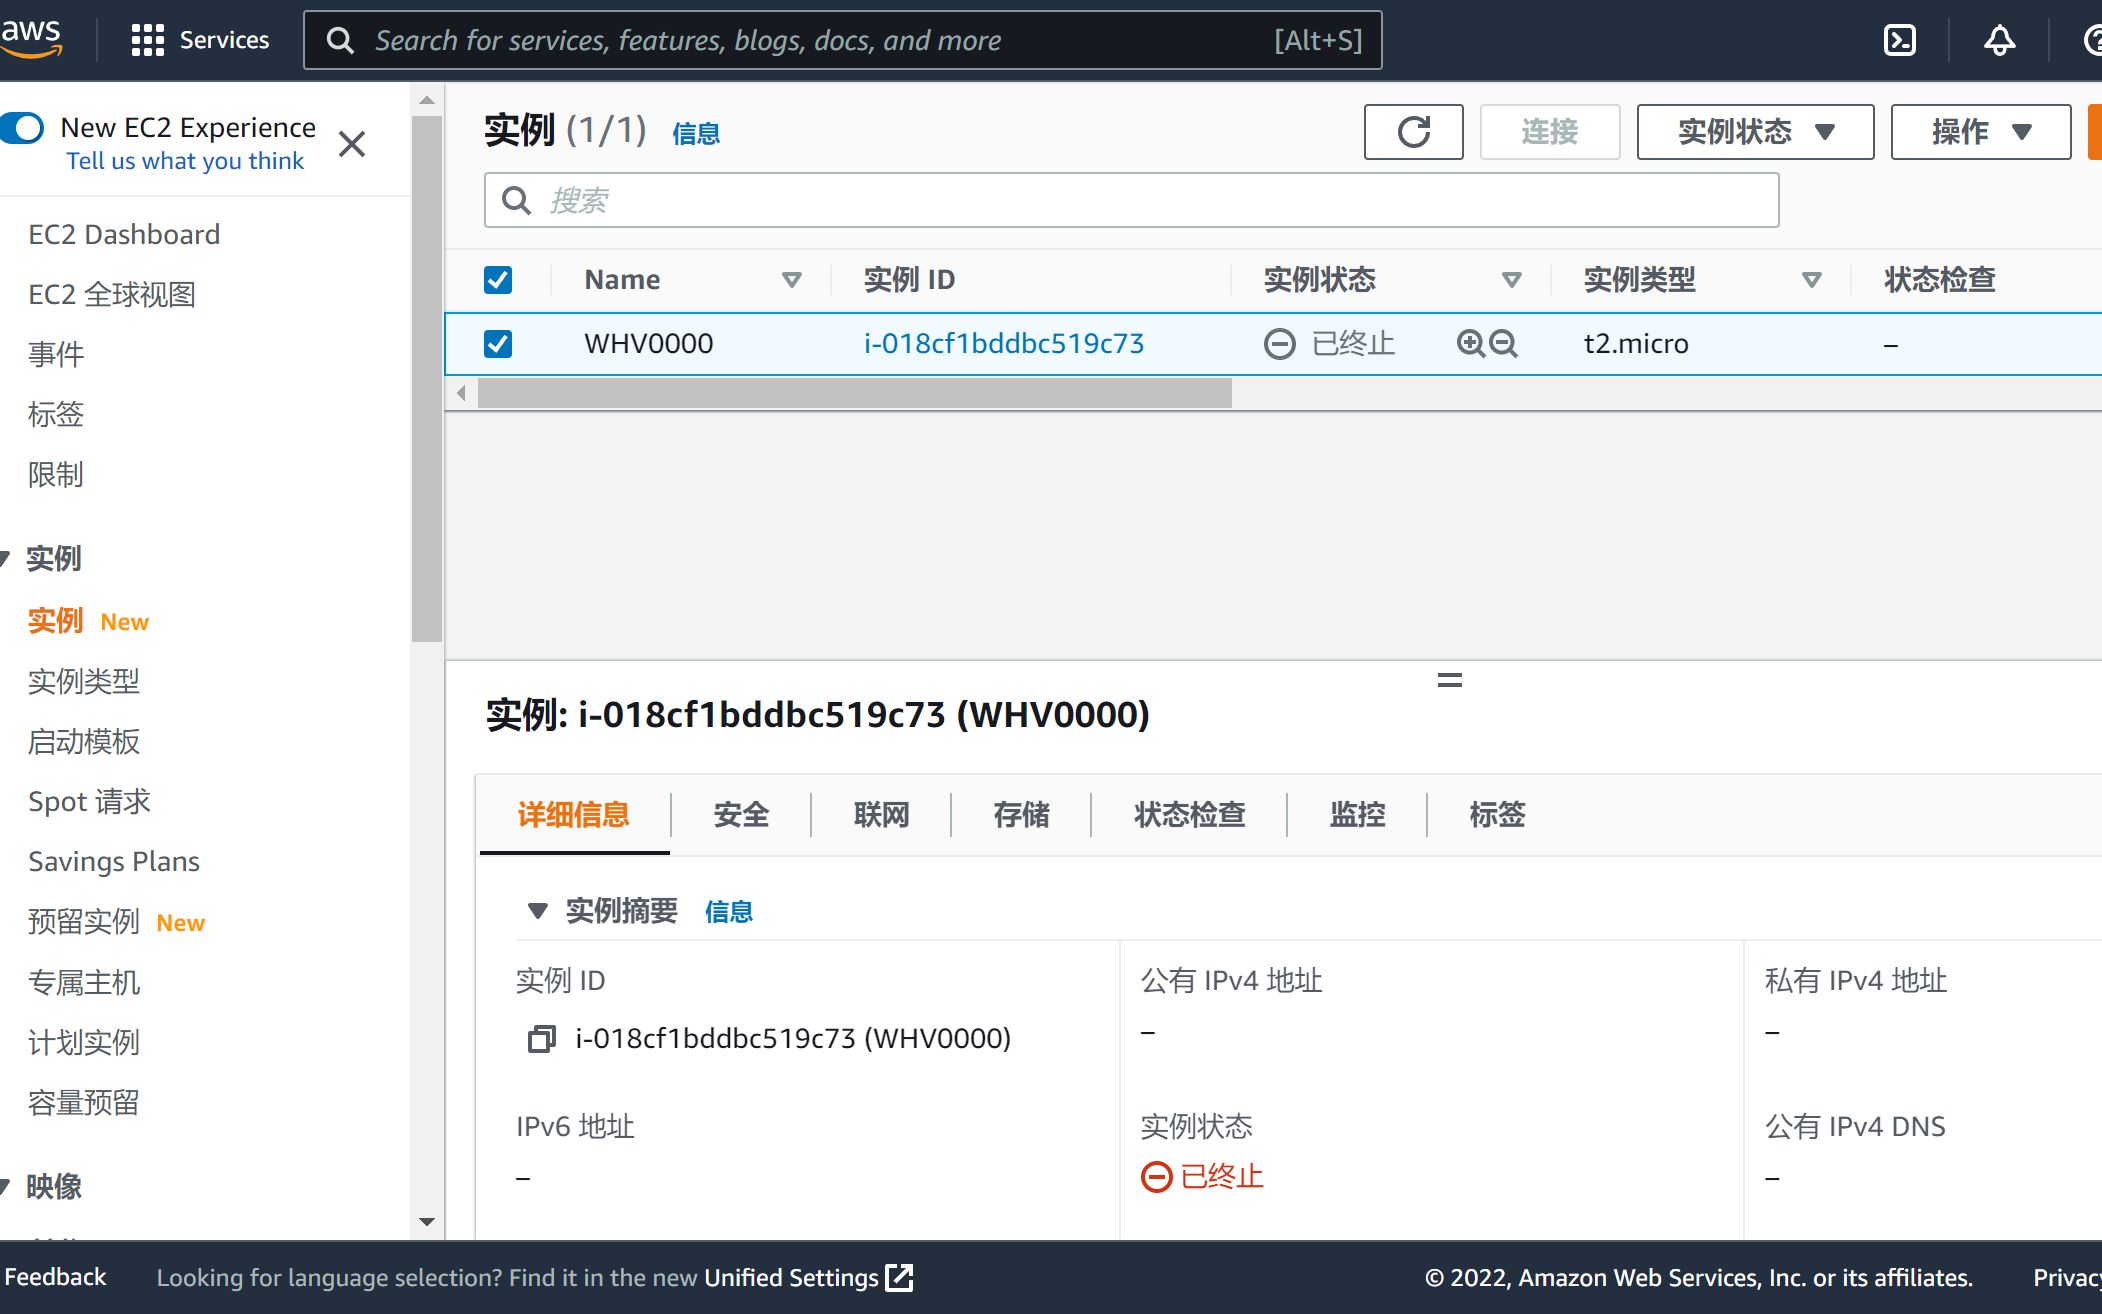Switch to the 详细信息 tab
2102x1314 pixels.
point(574,815)
